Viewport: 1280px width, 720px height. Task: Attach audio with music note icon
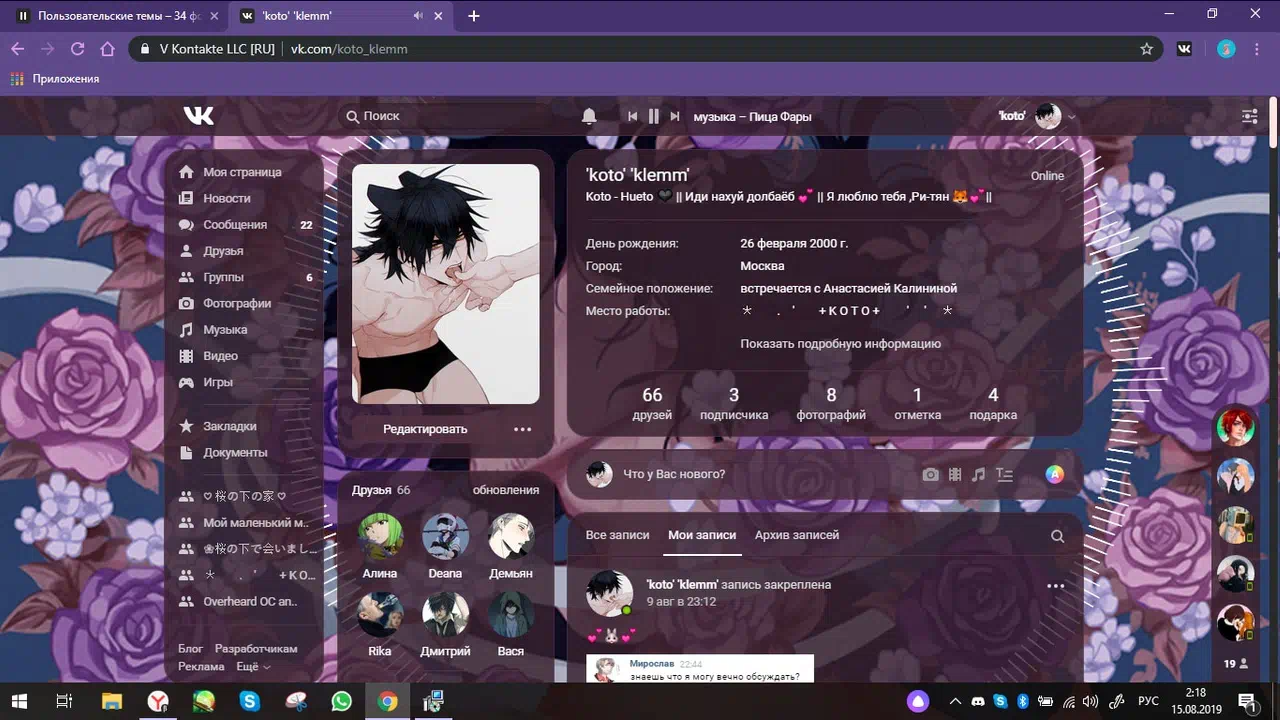pyautogui.click(x=979, y=475)
